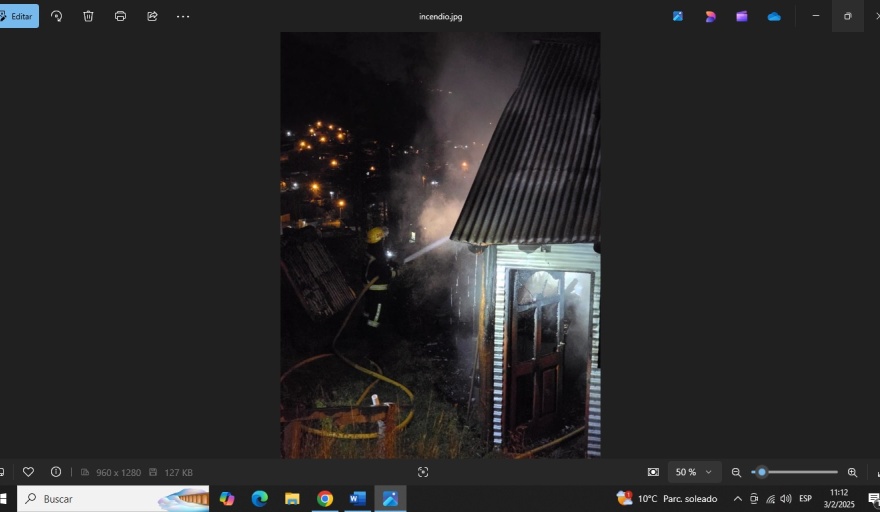
Task: Open the Designer app icon in title bar
Action: pos(710,16)
